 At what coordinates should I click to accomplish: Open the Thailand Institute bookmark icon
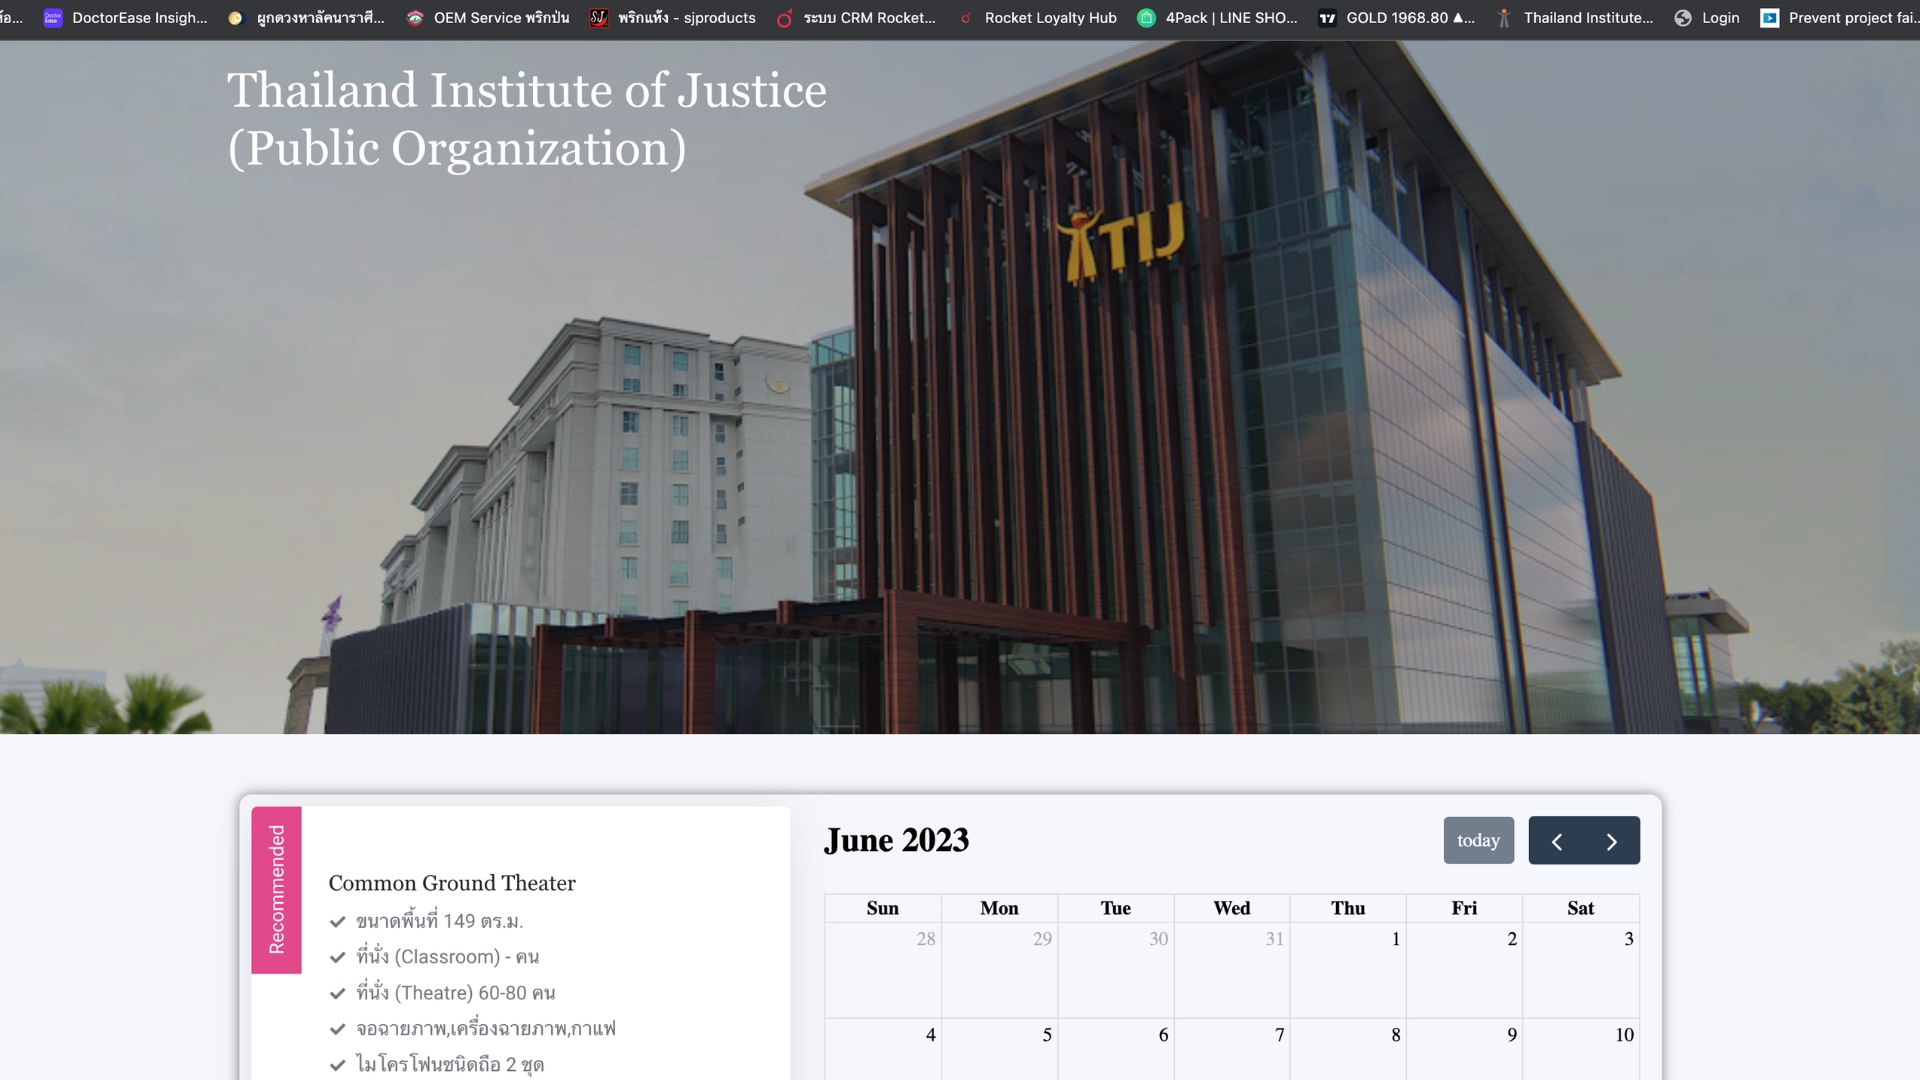(1504, 18)
